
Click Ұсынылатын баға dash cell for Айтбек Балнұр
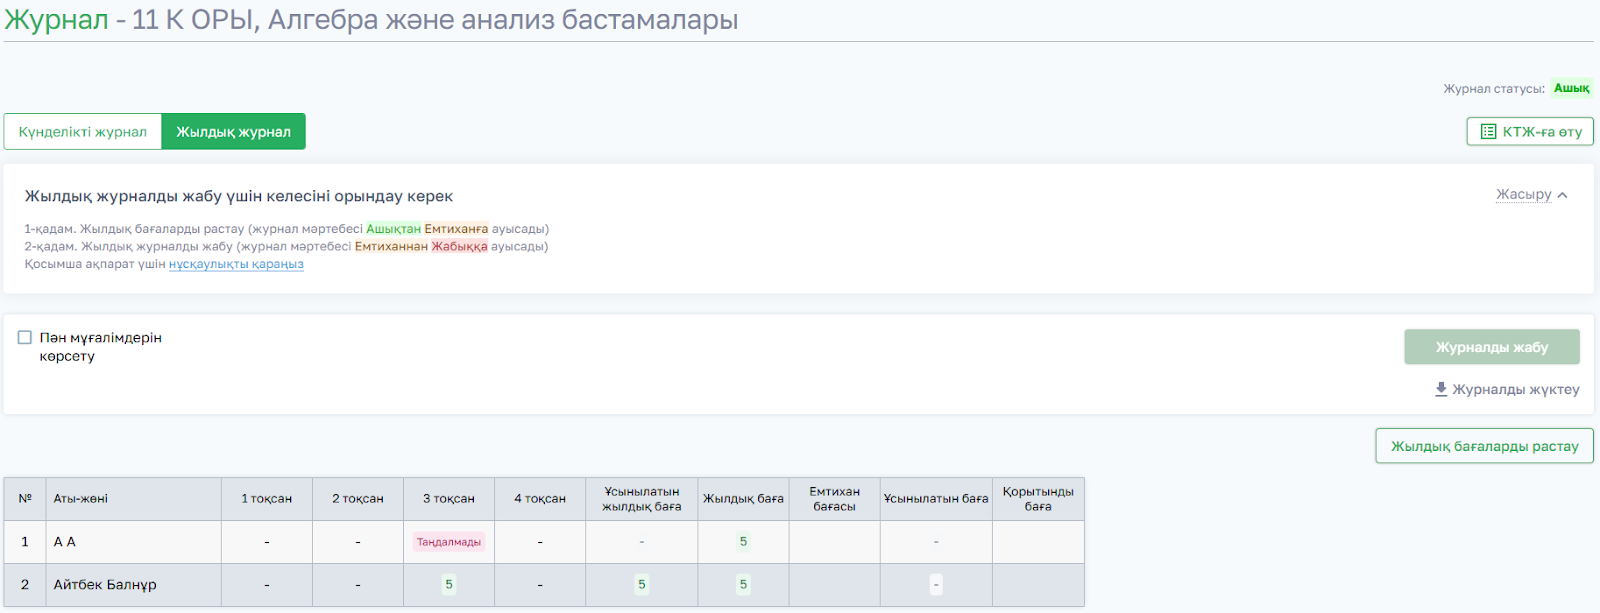click(x=936, y=584)
